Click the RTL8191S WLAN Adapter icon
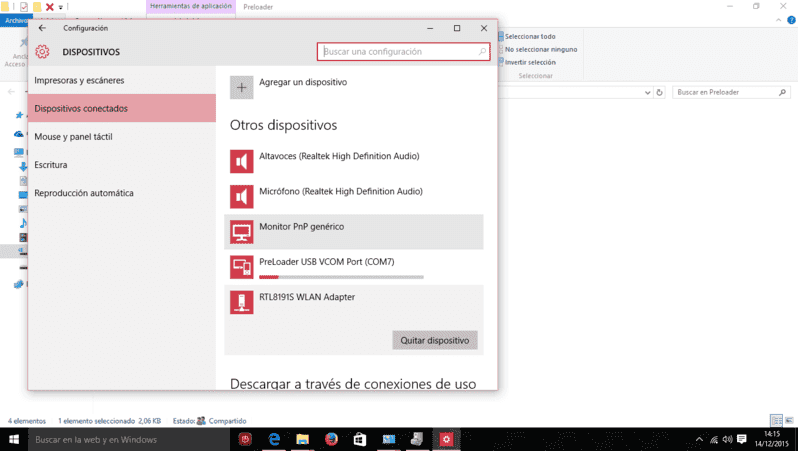 (241, 302)
